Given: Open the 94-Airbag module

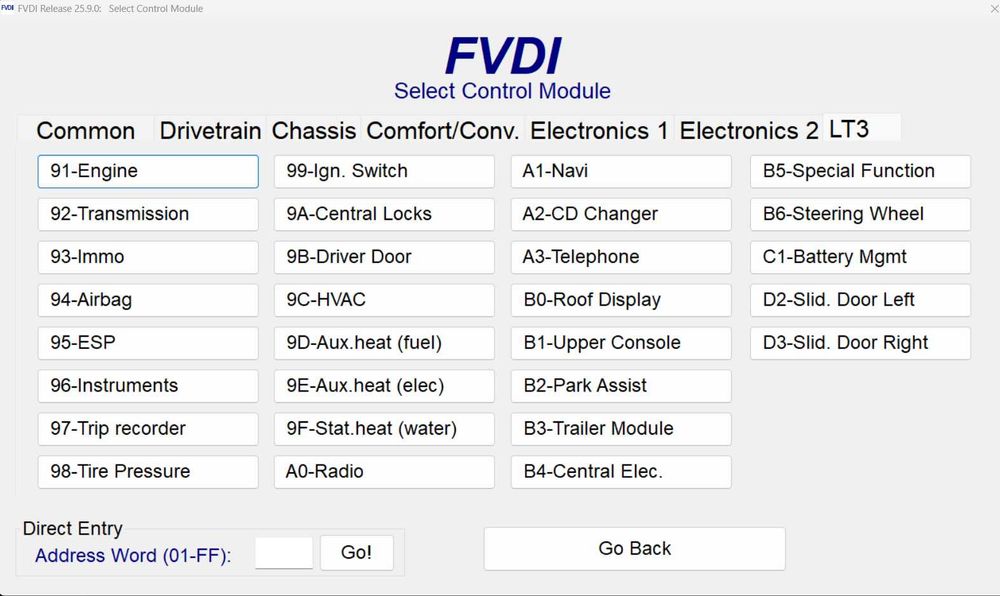Looking at the screenshot, I should (x=148, y=300).
